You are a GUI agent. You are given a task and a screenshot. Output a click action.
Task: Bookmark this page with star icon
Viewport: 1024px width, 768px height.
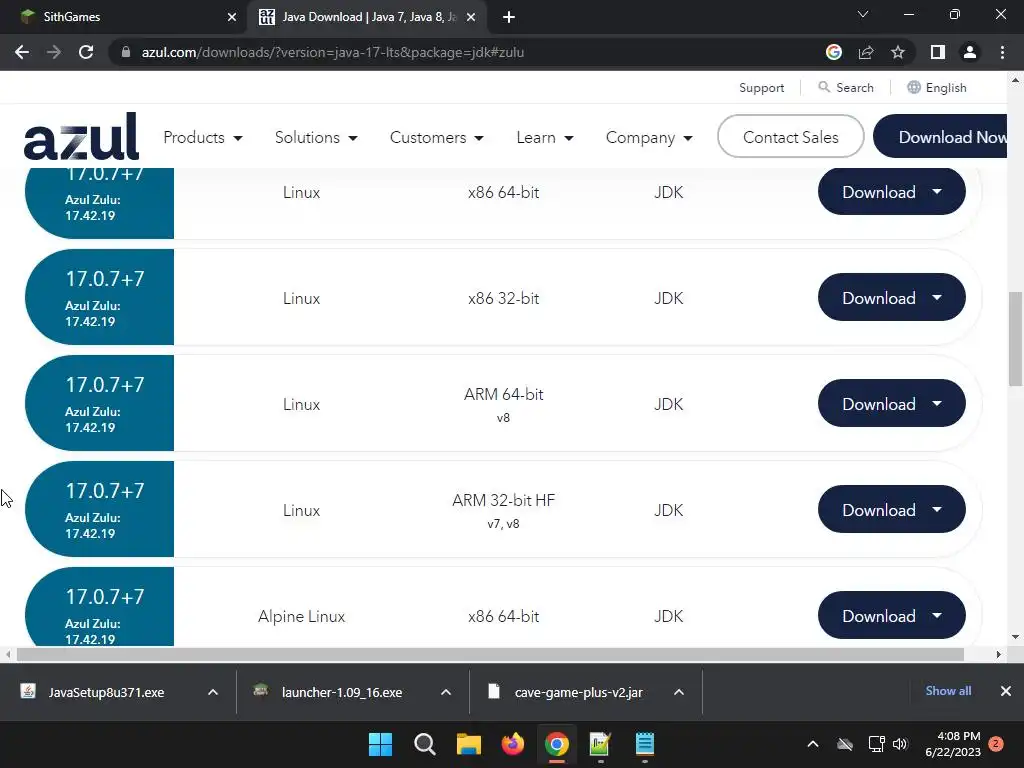(898, 52)
